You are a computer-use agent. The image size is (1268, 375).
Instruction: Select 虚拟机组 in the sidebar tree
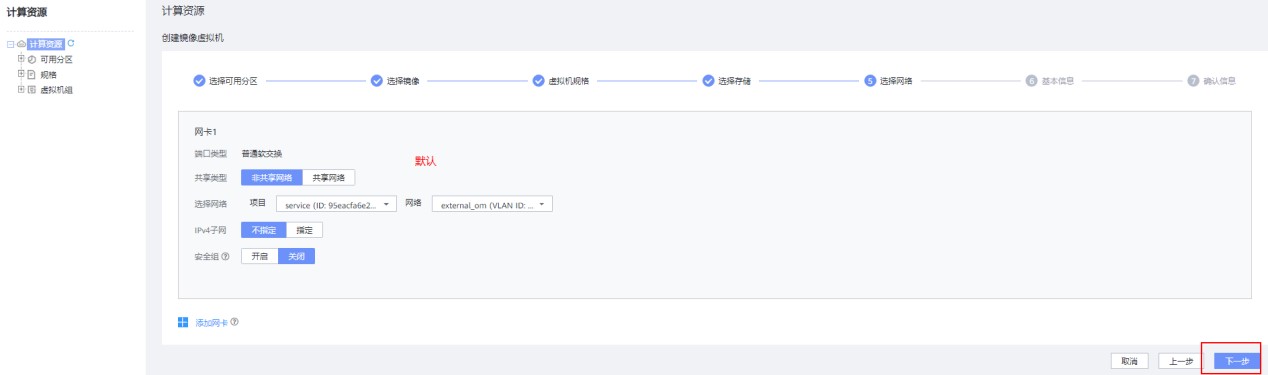coord(56,89)
